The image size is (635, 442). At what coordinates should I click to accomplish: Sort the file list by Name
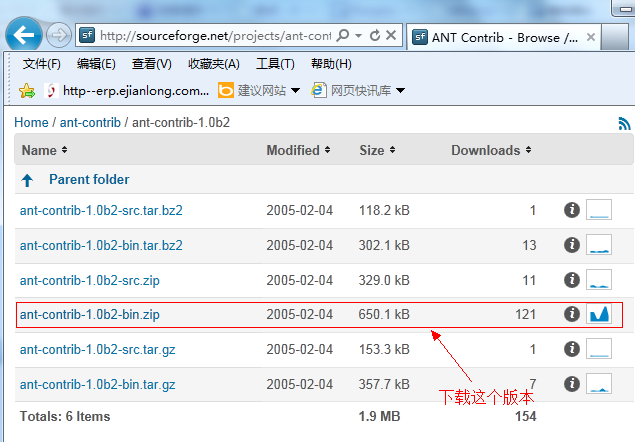44,150
